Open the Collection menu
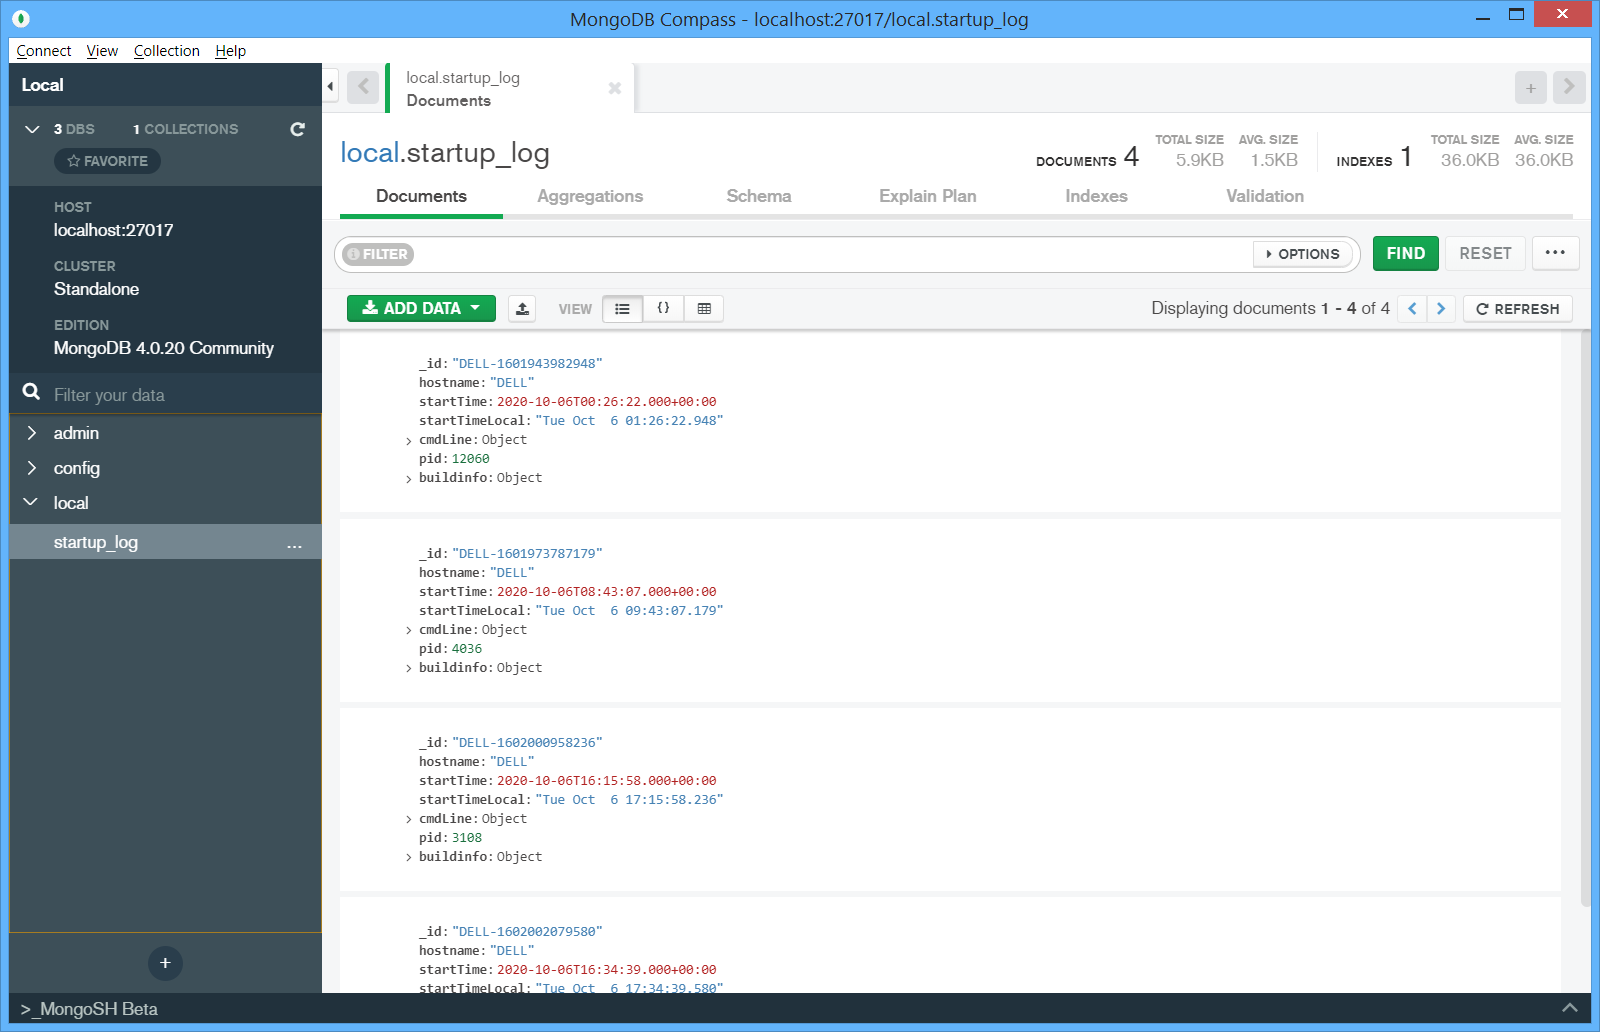This screenshot has height=1032, width=1600. pos(167,51)
